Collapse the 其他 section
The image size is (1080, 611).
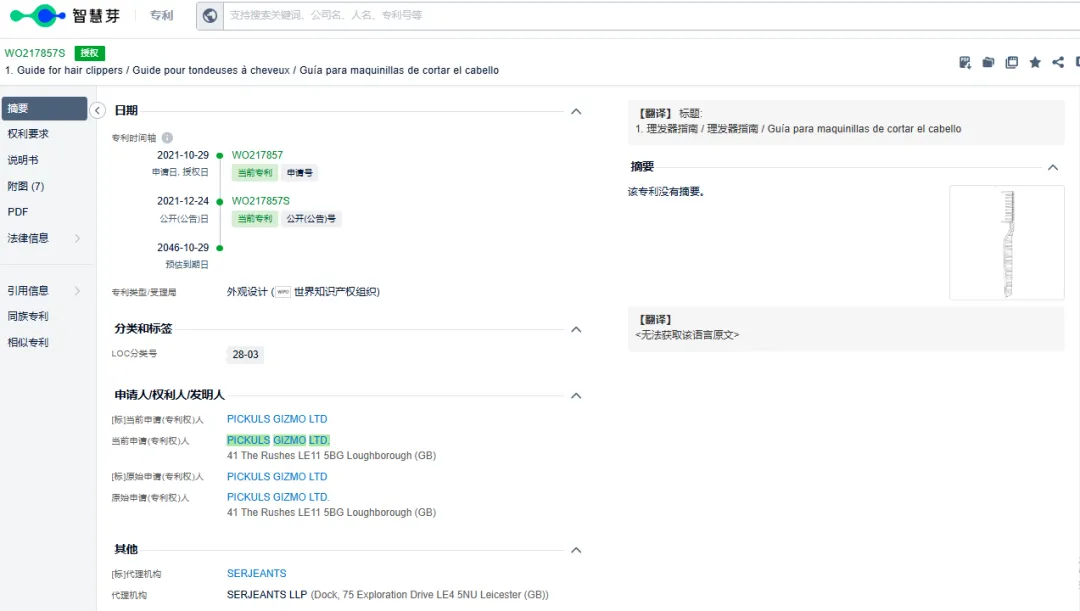coord(577,550)
